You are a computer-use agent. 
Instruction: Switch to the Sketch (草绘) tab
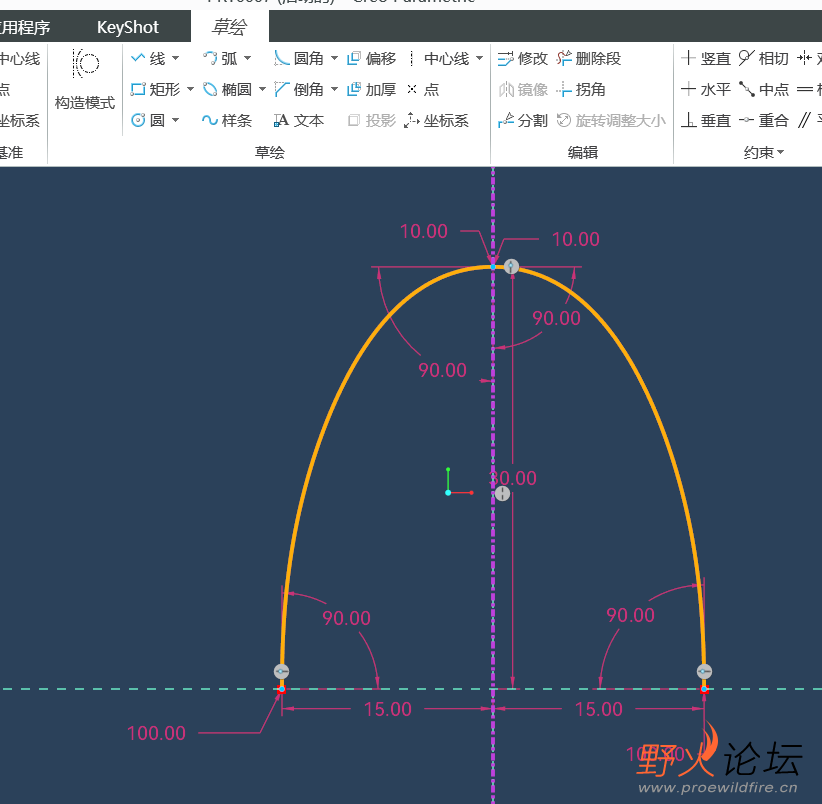point(230,27)
